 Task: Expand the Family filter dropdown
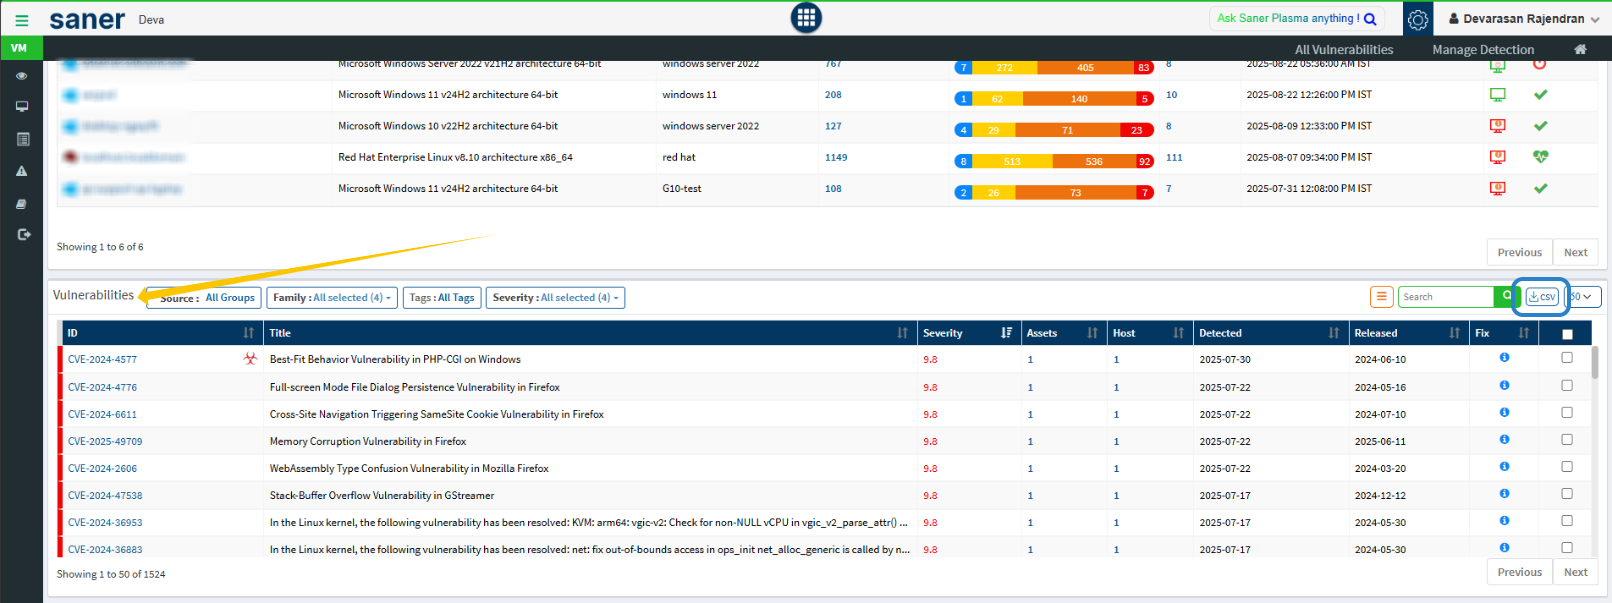click(332, 298)
